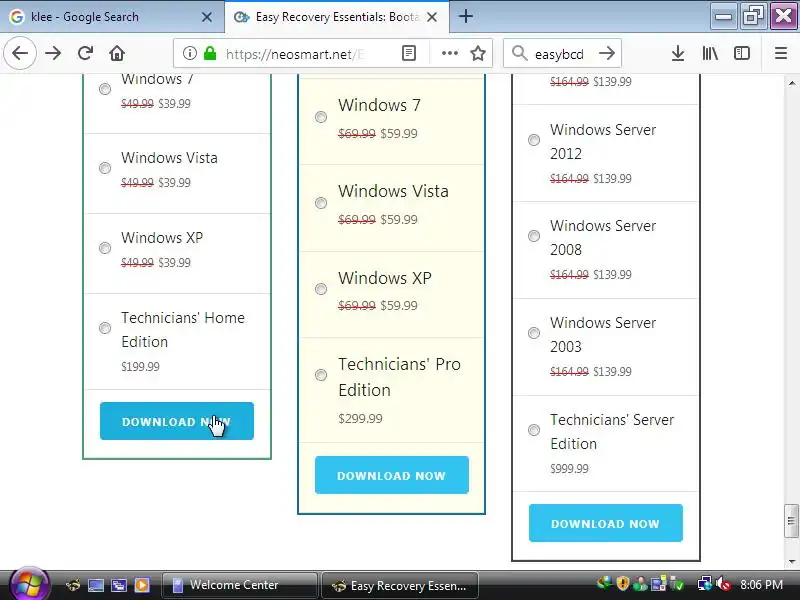The width and height of the screenshot is (800, 600).
Task: Select Windows Vista for $39.99
Action: point(105,168)
